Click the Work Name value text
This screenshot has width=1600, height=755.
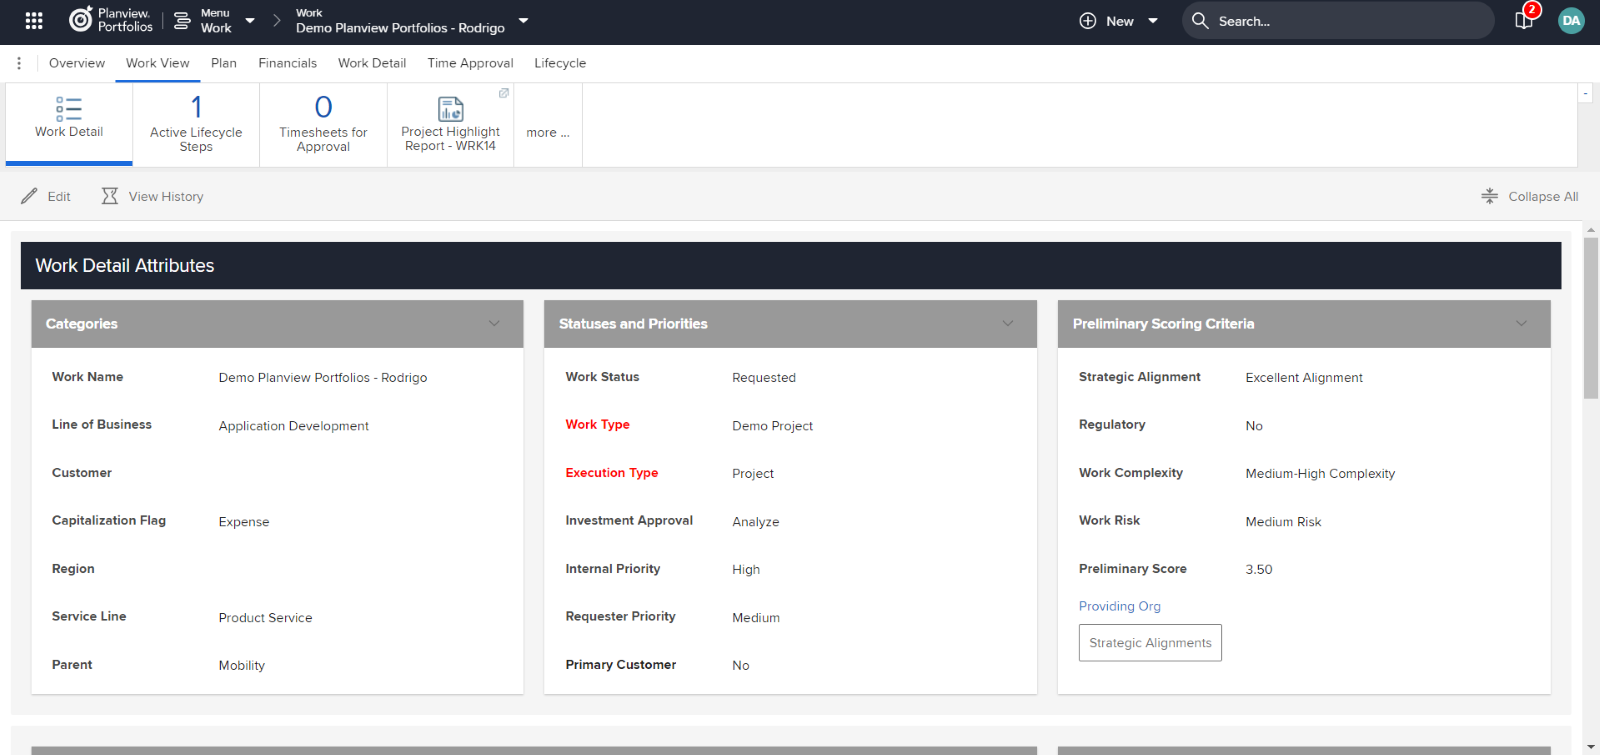(323, 378)
